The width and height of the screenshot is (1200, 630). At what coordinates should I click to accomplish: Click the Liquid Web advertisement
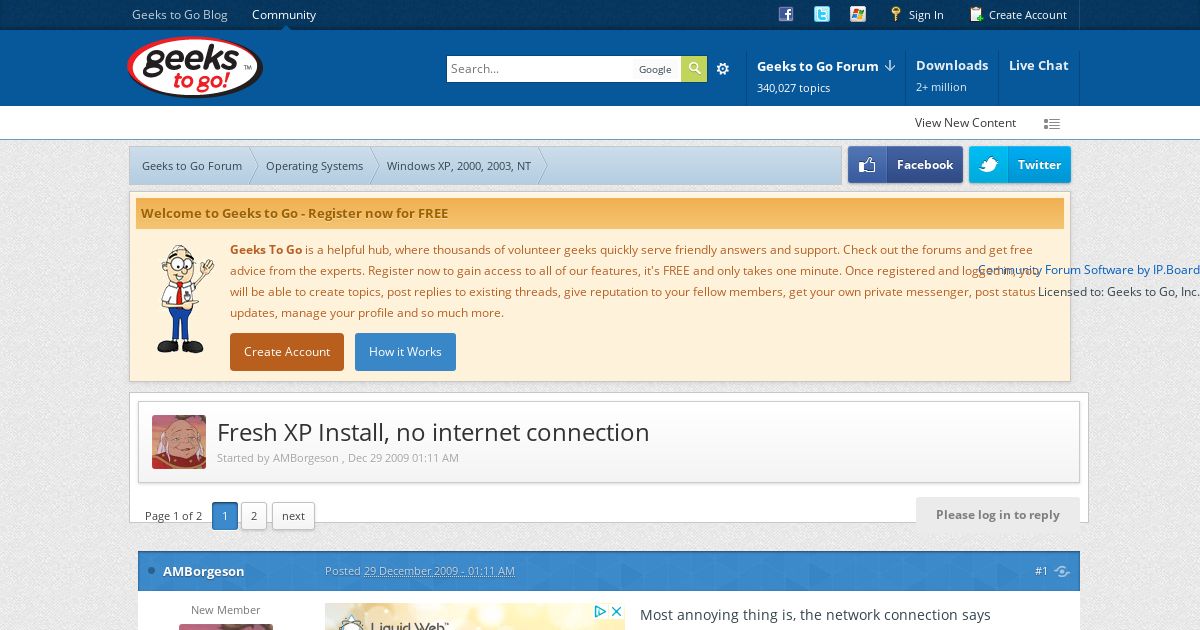pyautogui.click(x=475, y=616)
